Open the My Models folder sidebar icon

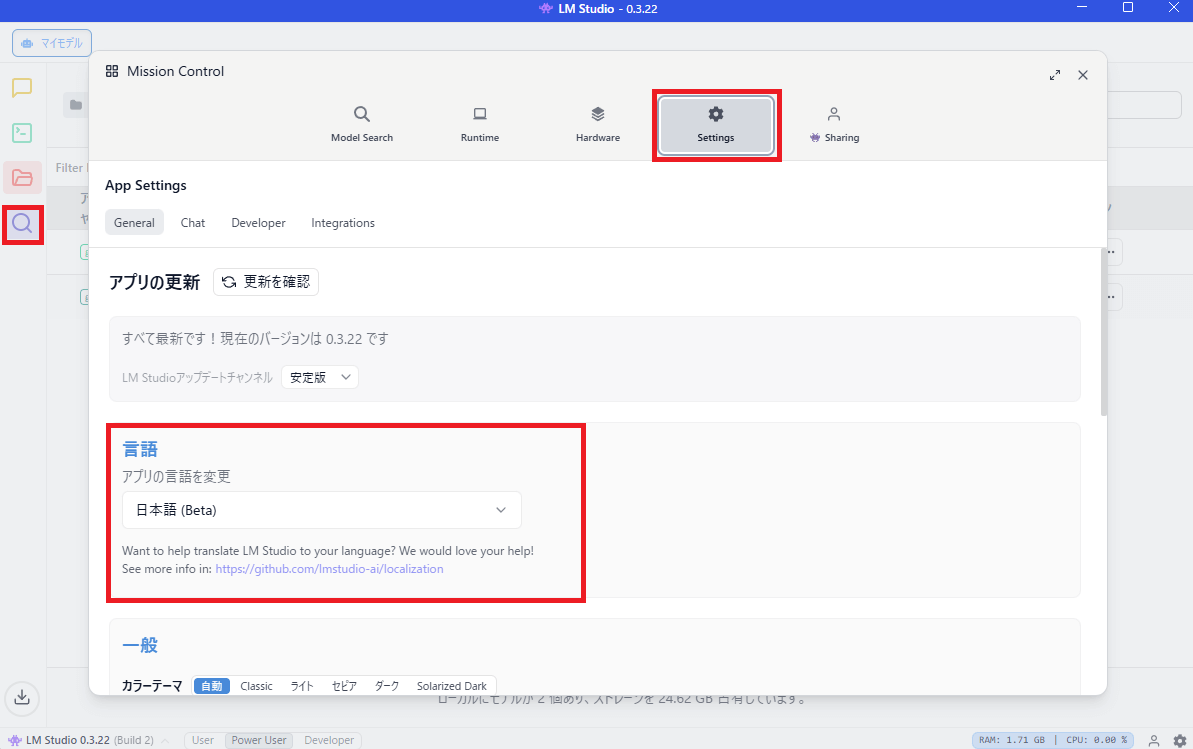[x=22, y=178]
